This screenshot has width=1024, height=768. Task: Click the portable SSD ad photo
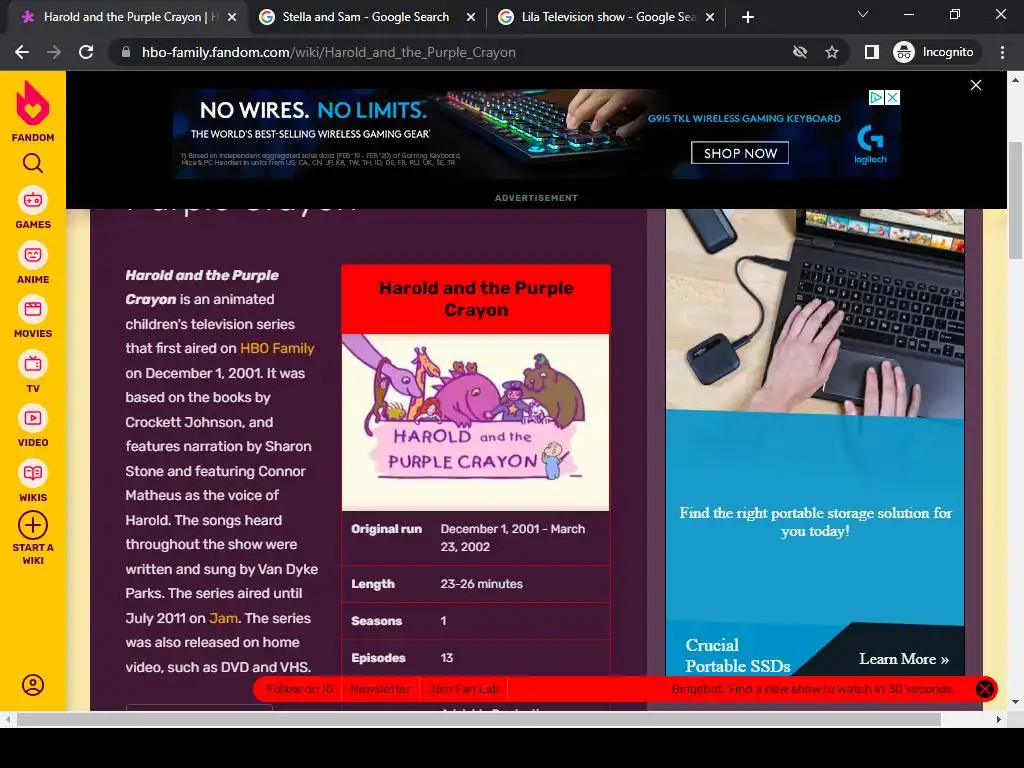click(x=815, y=312)
